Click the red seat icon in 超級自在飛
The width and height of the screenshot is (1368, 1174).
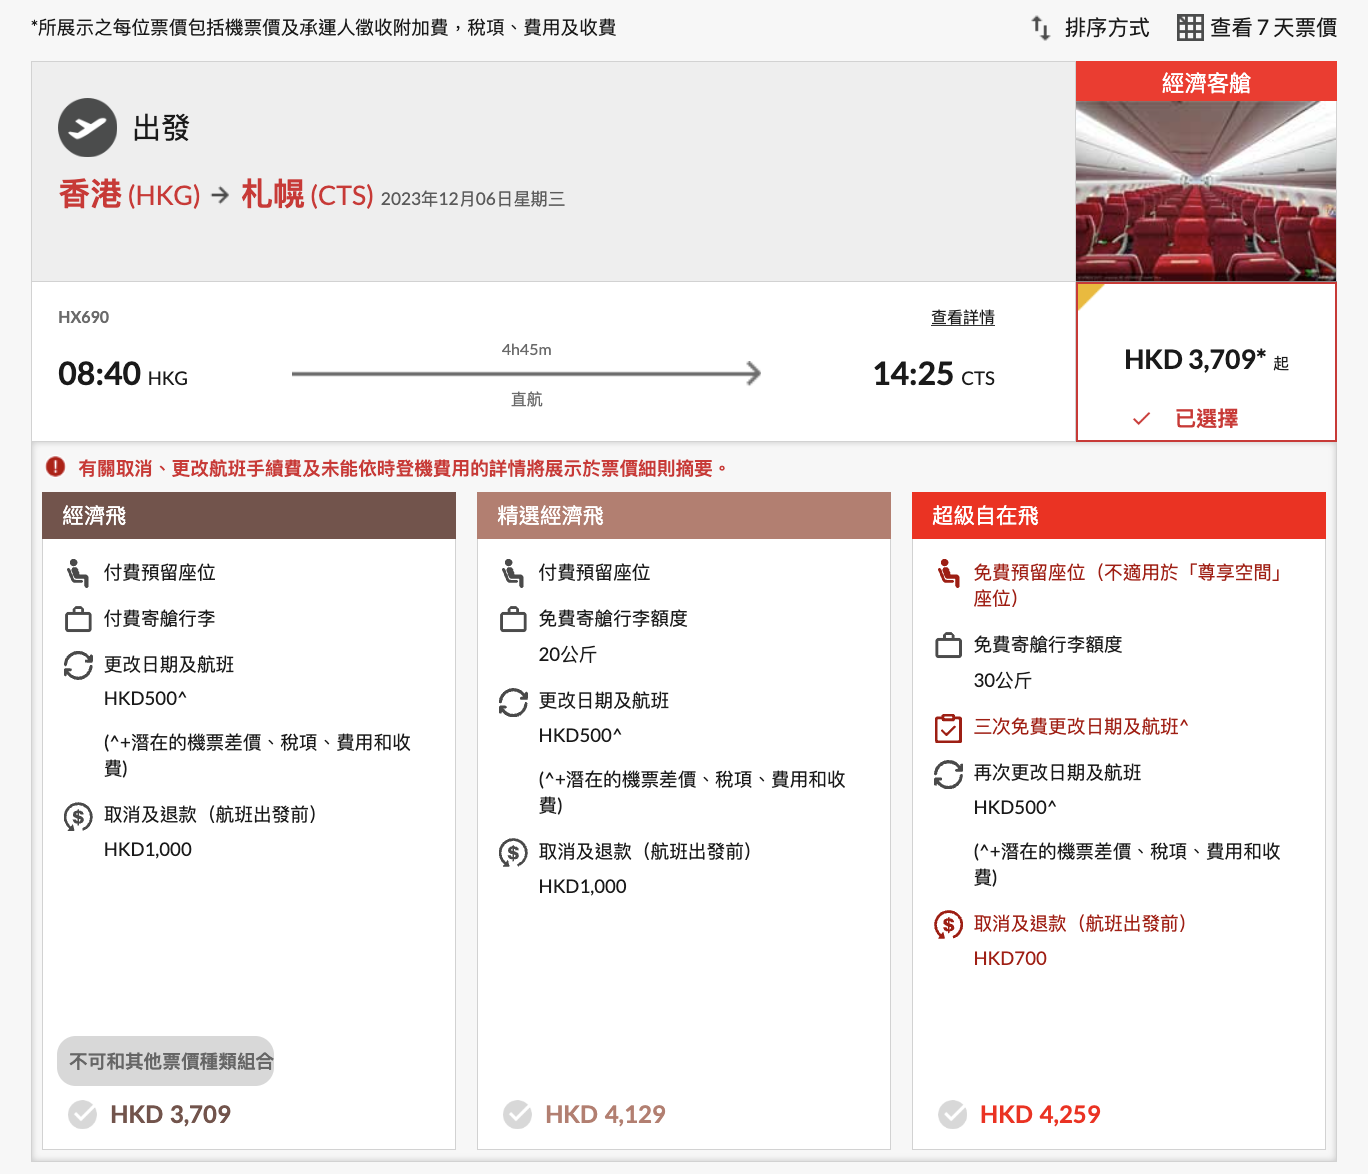(948, 573)
